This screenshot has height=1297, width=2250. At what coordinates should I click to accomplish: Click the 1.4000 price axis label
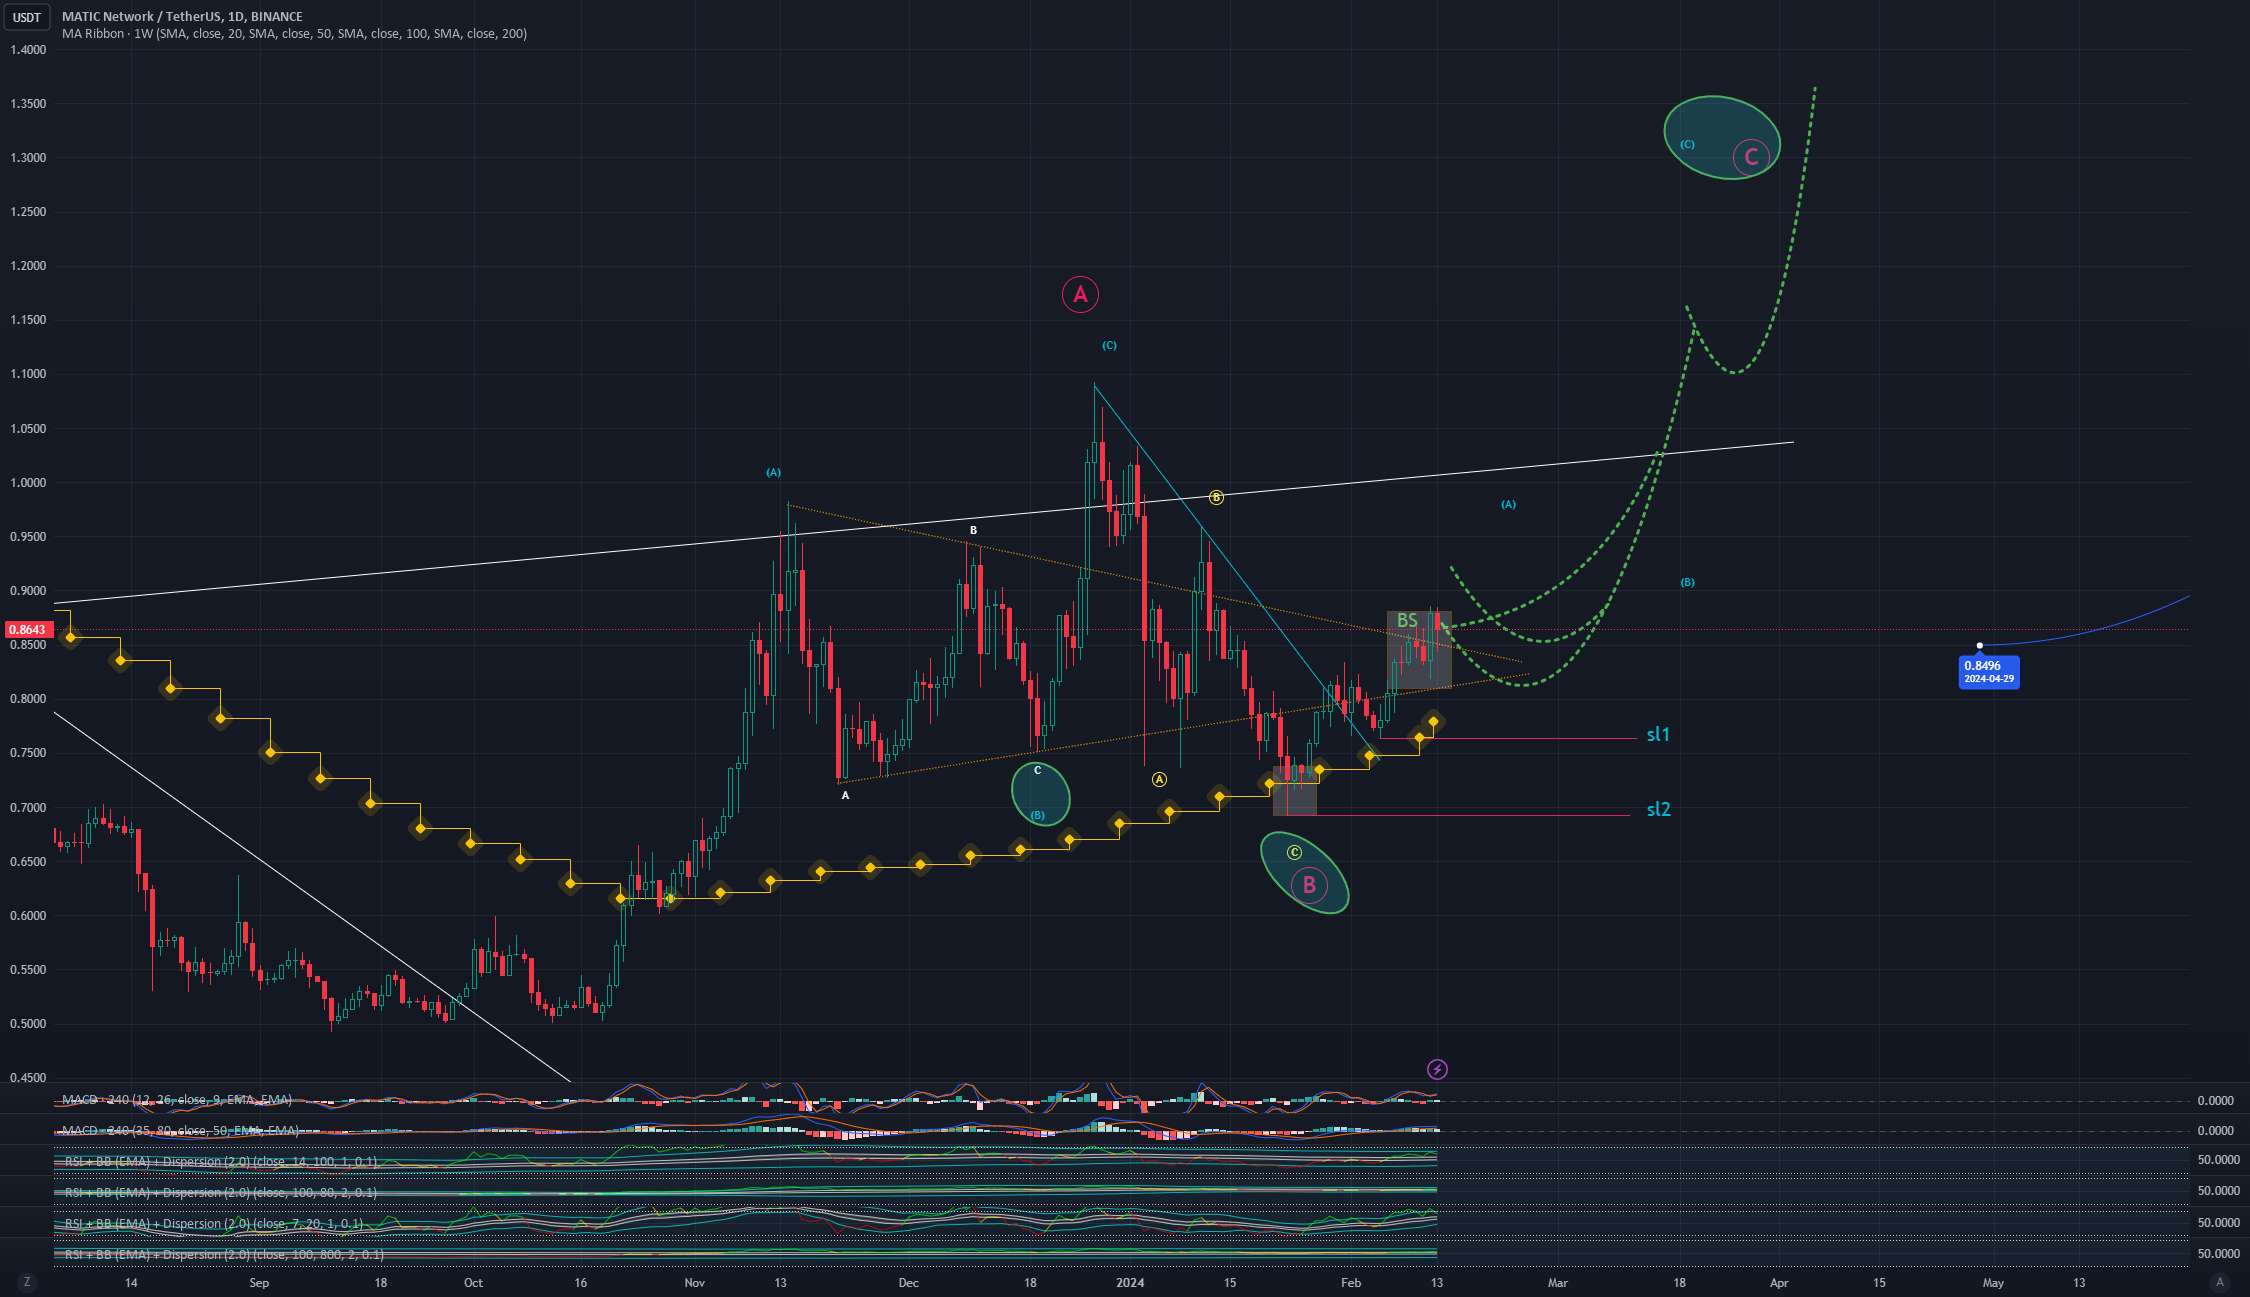(x=28, y=50)
